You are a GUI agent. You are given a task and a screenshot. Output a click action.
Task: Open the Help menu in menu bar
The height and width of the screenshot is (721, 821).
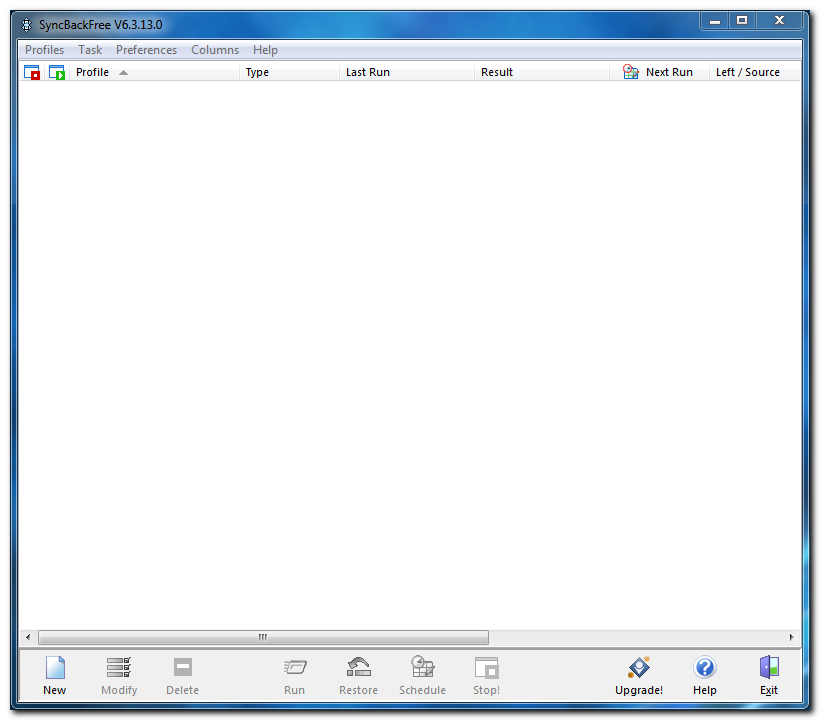click(265, 50)
